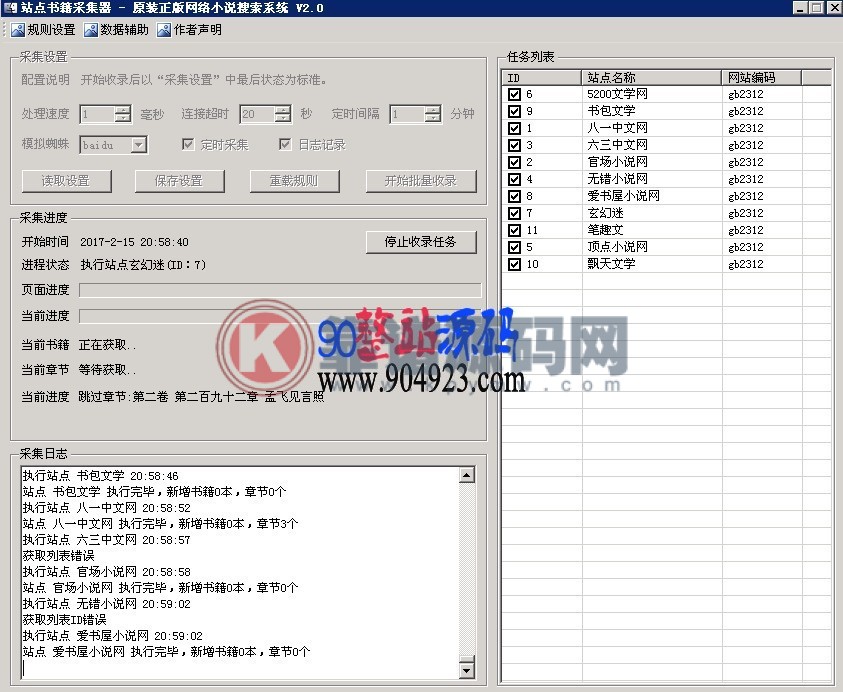Toggle checkbox for 顶点小说网
This screenshot has height=692, width=843.
(515, 247)
